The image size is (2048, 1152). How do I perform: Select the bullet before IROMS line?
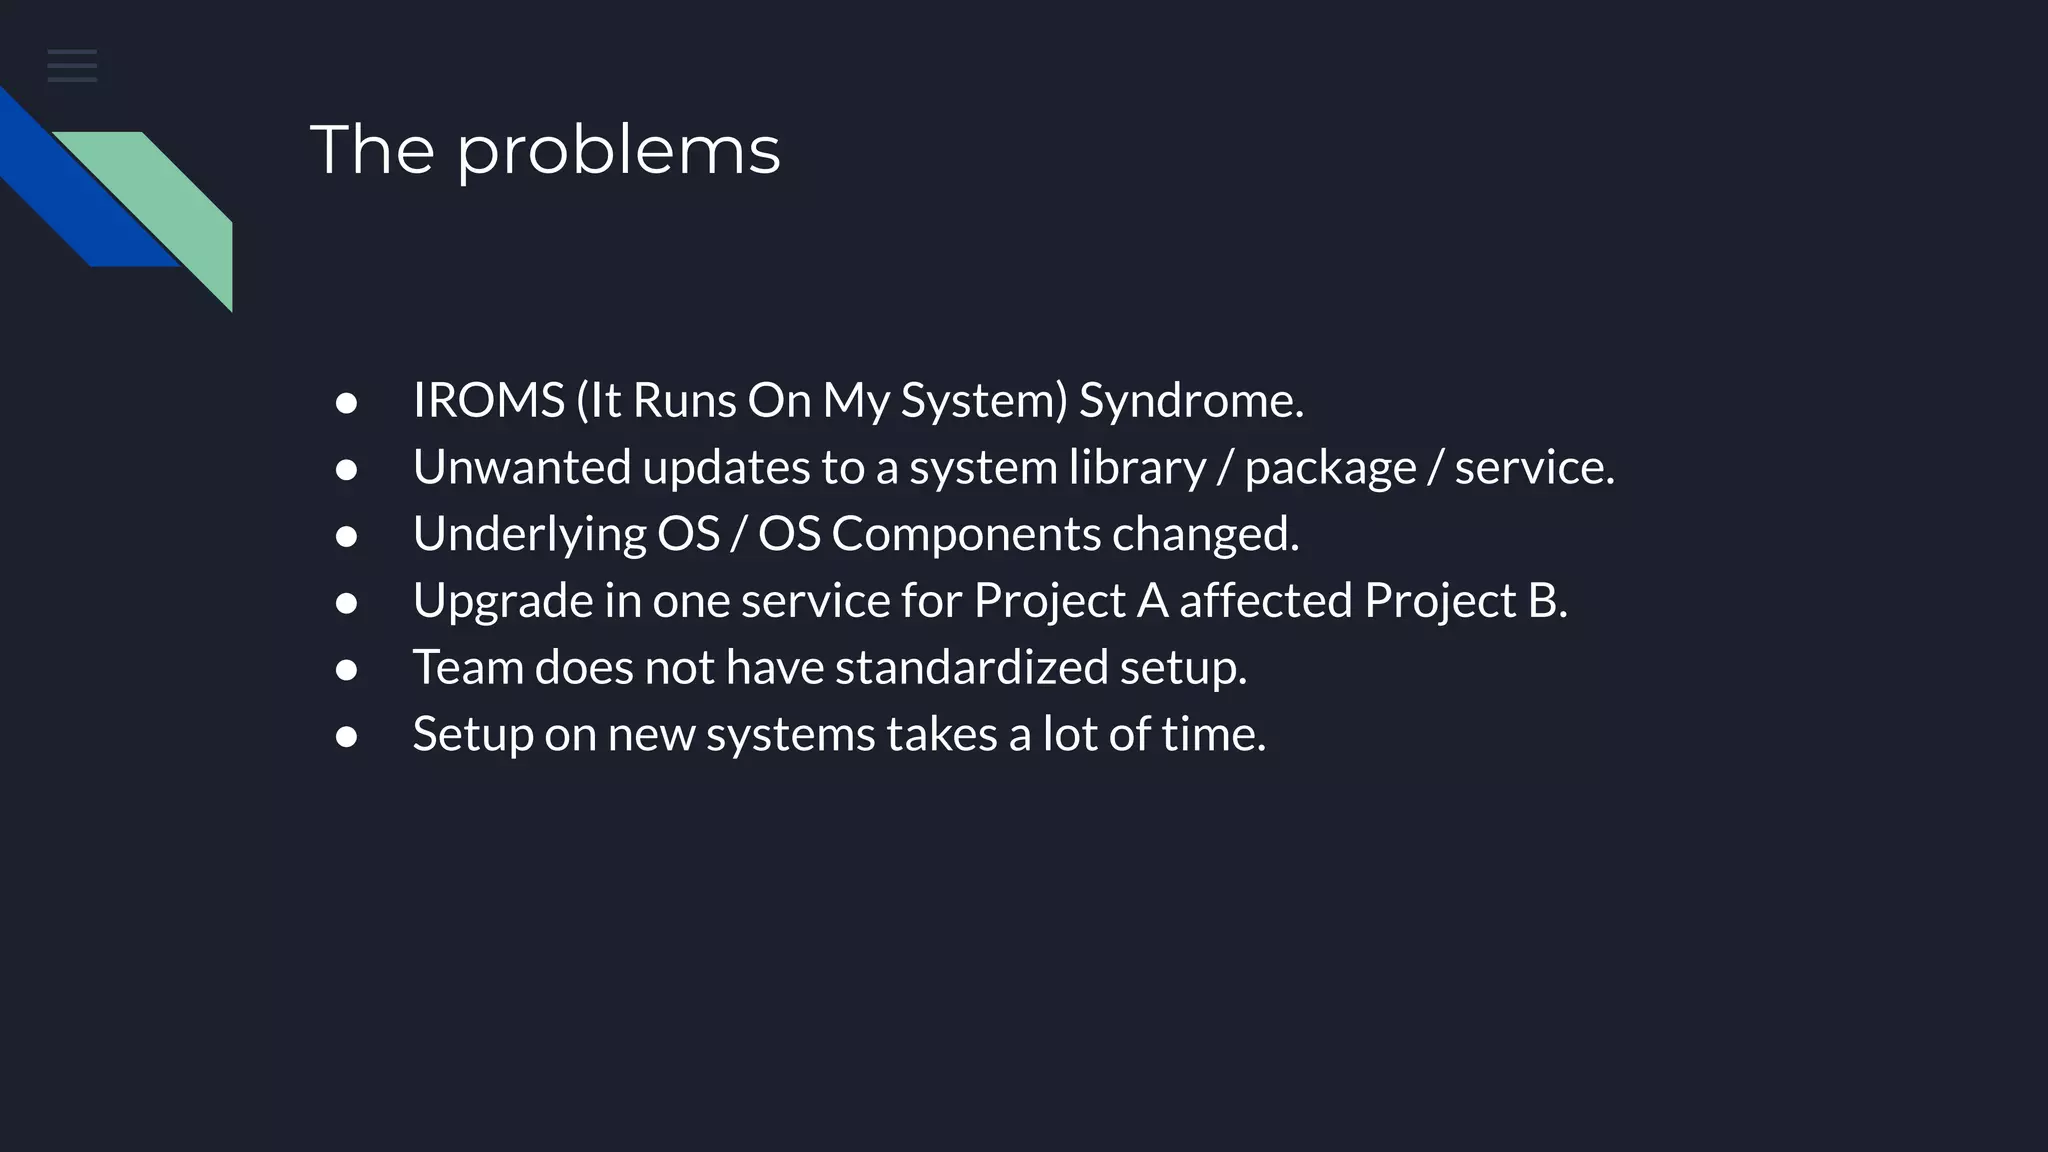(346, 403)
